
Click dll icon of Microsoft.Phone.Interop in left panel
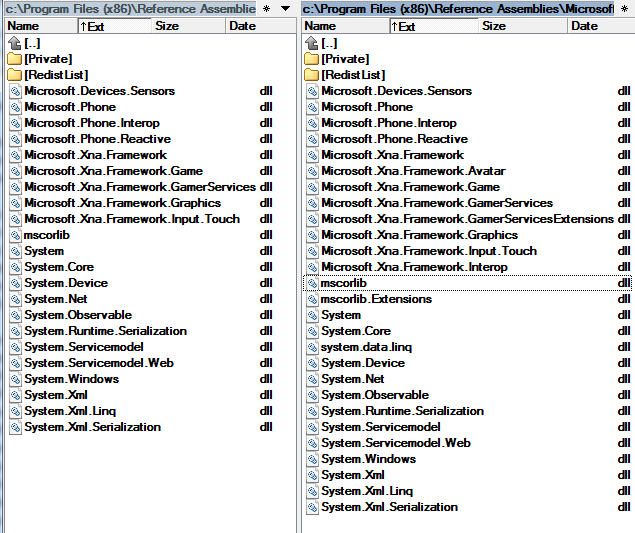coord(15,123)
